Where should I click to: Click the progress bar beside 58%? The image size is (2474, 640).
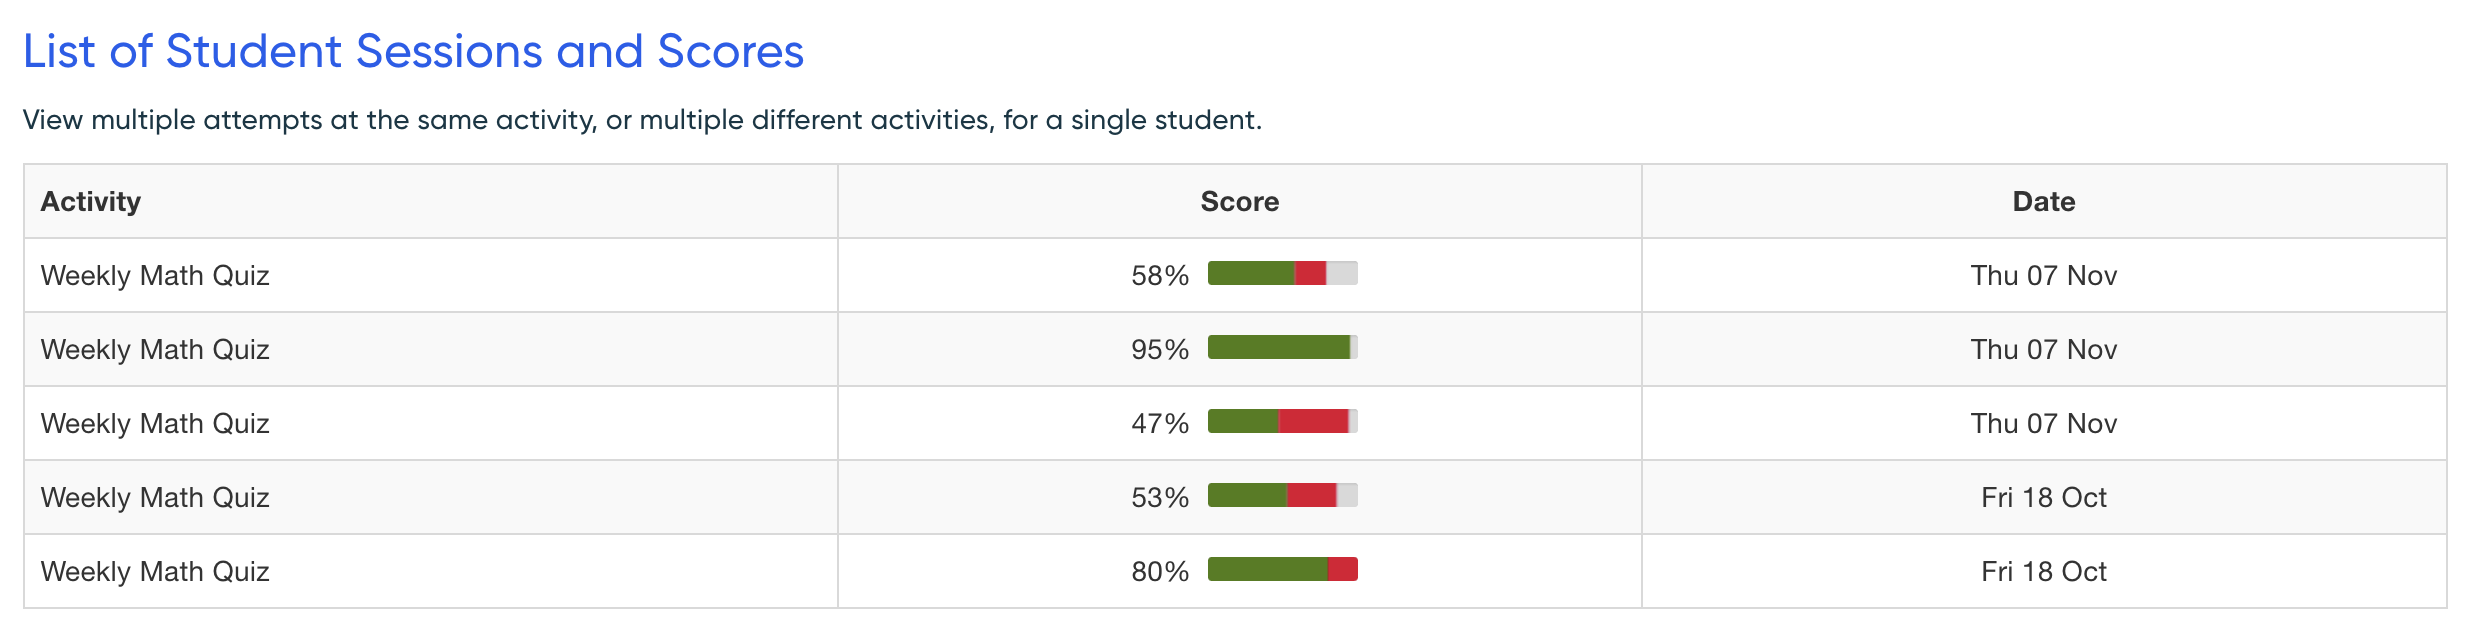click(x=1282, y=273)
